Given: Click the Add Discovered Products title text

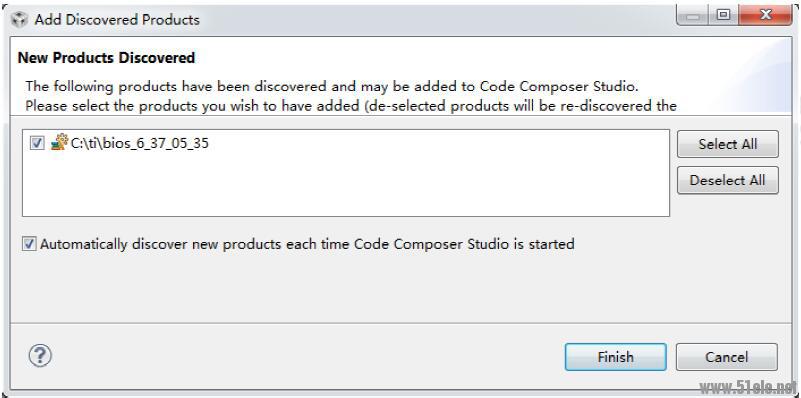Looking at the screenshot, I should 117,20.
